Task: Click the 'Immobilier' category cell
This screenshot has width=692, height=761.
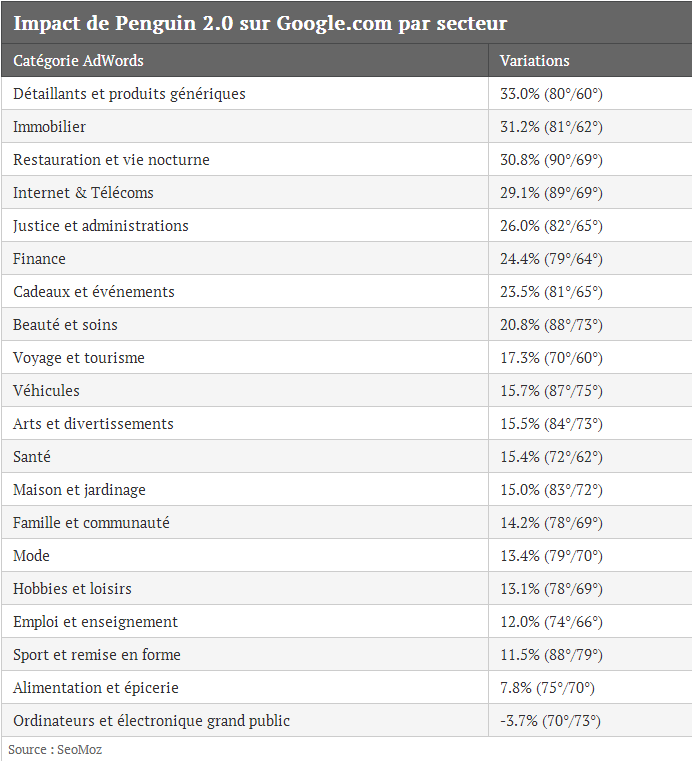Action: tap(245, 126)
